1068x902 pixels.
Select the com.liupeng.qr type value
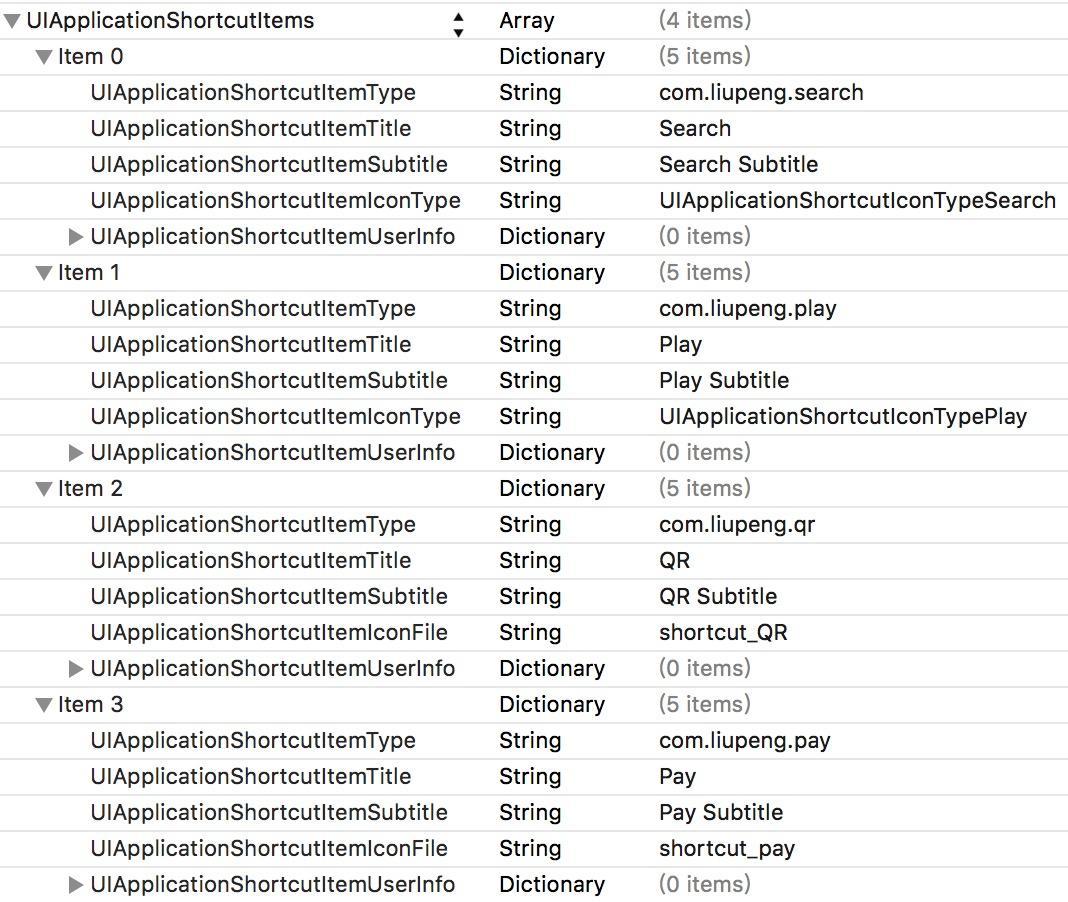click(737, 525)
